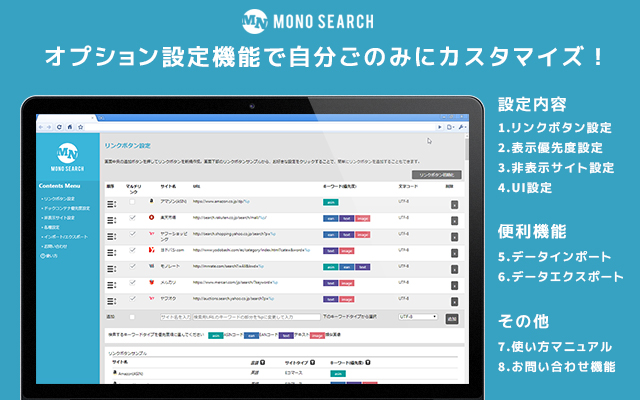
Task: Delete the ヨドバシ.com row with its x button
Action: pyautogui.click(x=454, y=253)
